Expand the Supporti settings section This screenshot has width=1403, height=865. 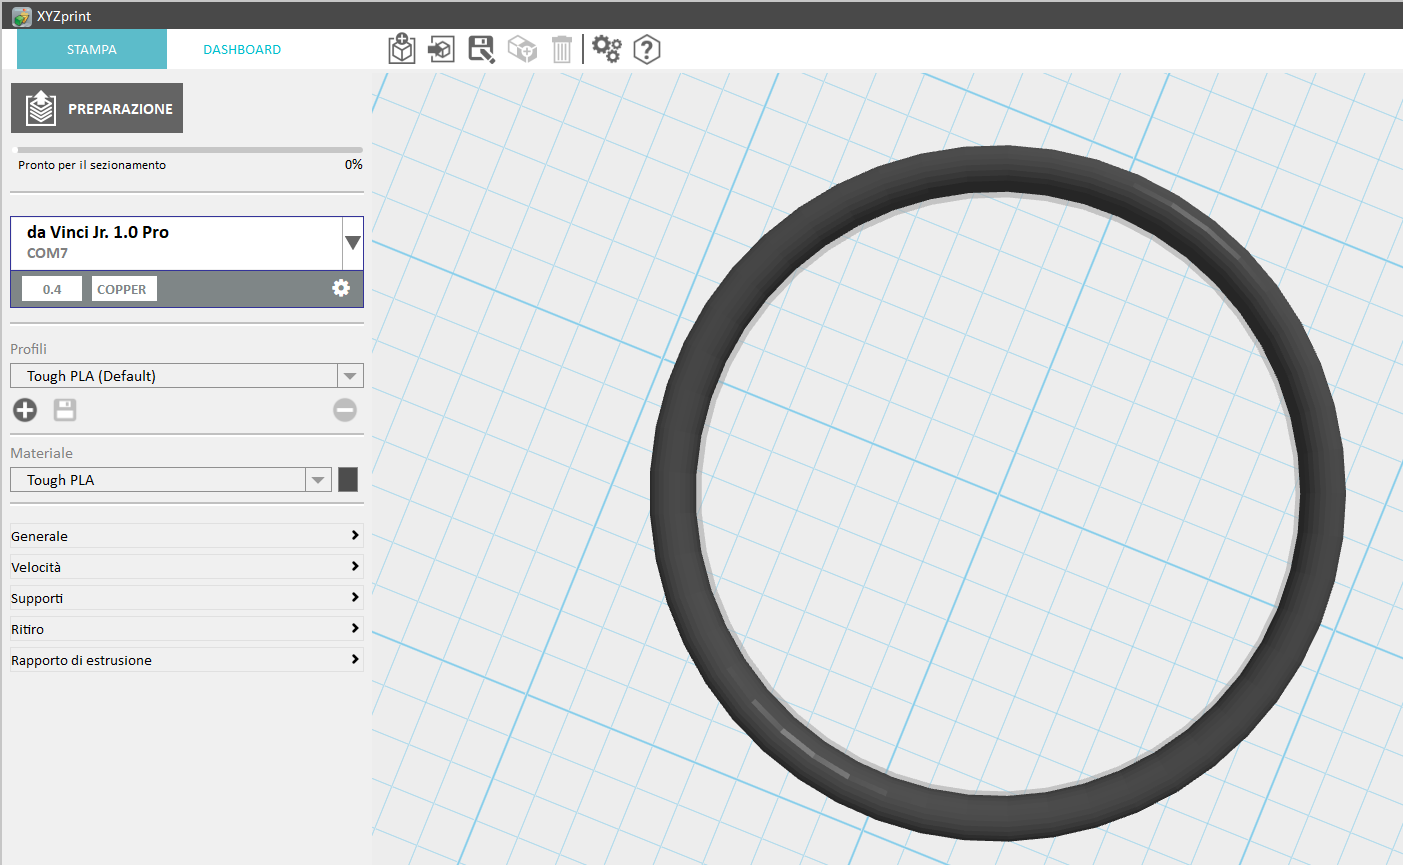point(186,598)
